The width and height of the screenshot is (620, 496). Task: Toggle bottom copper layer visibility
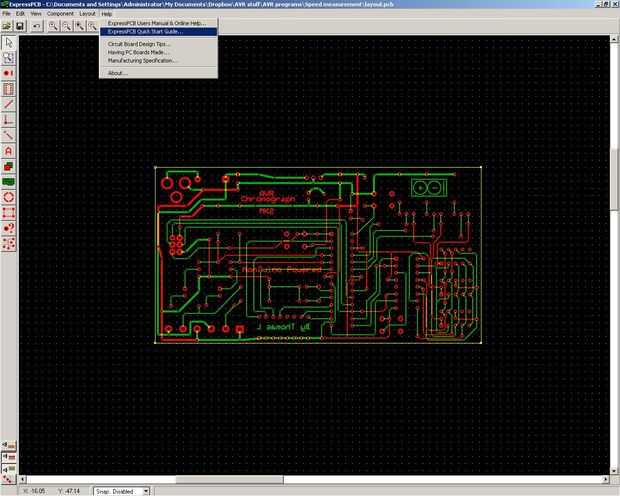[x=9, y=468]
